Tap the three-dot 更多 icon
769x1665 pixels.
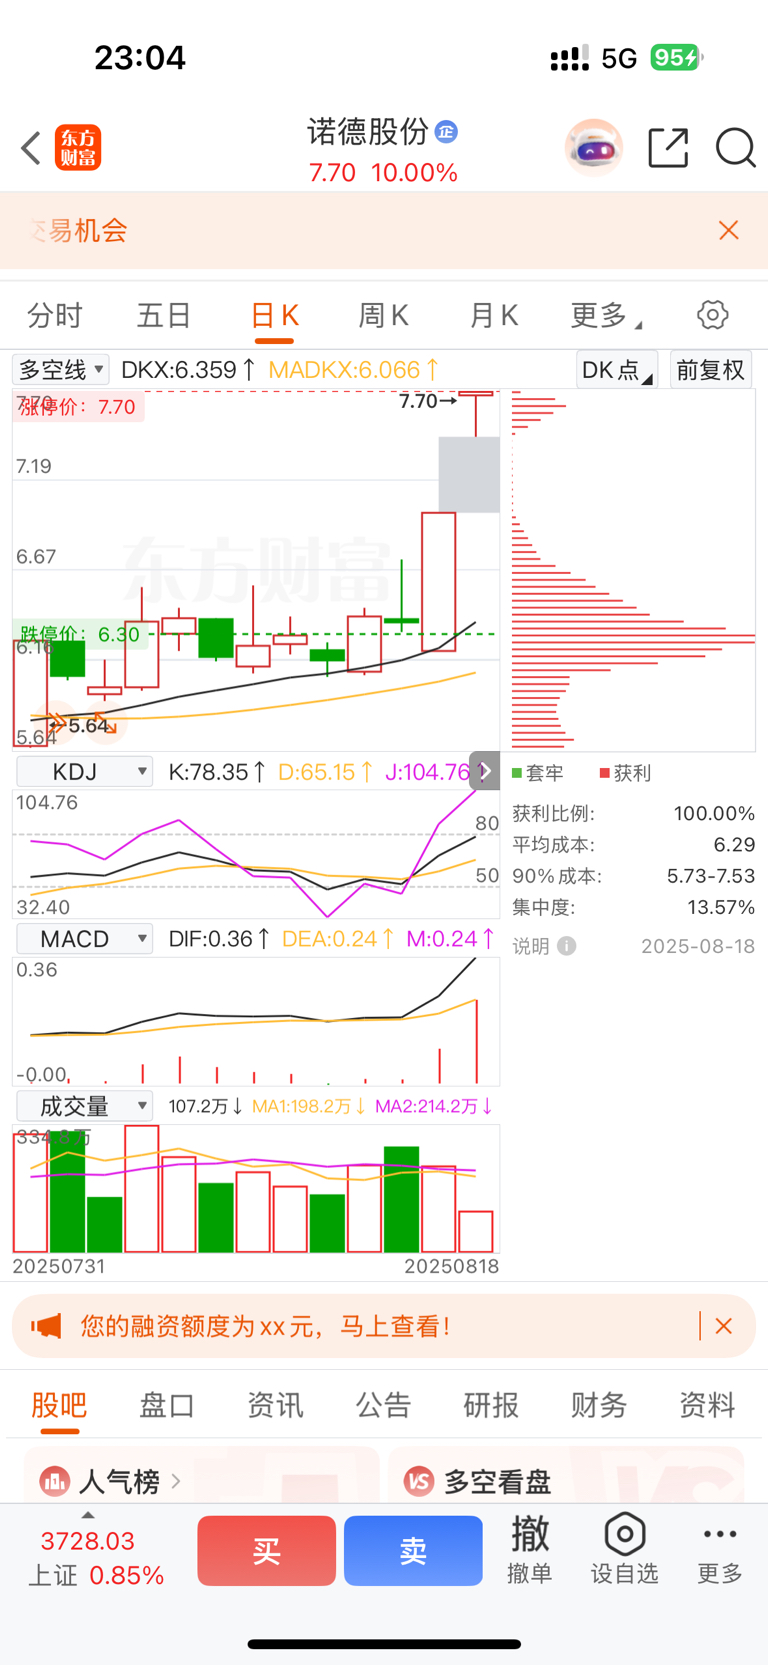click(720, 1534)
